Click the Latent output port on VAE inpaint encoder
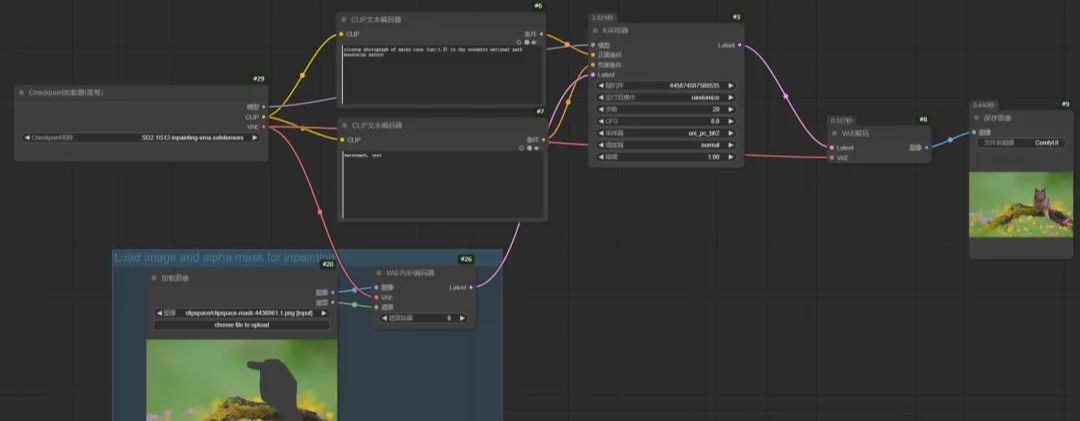The width and height of the screenshot is (1080, 421). [x=470, y=287]
